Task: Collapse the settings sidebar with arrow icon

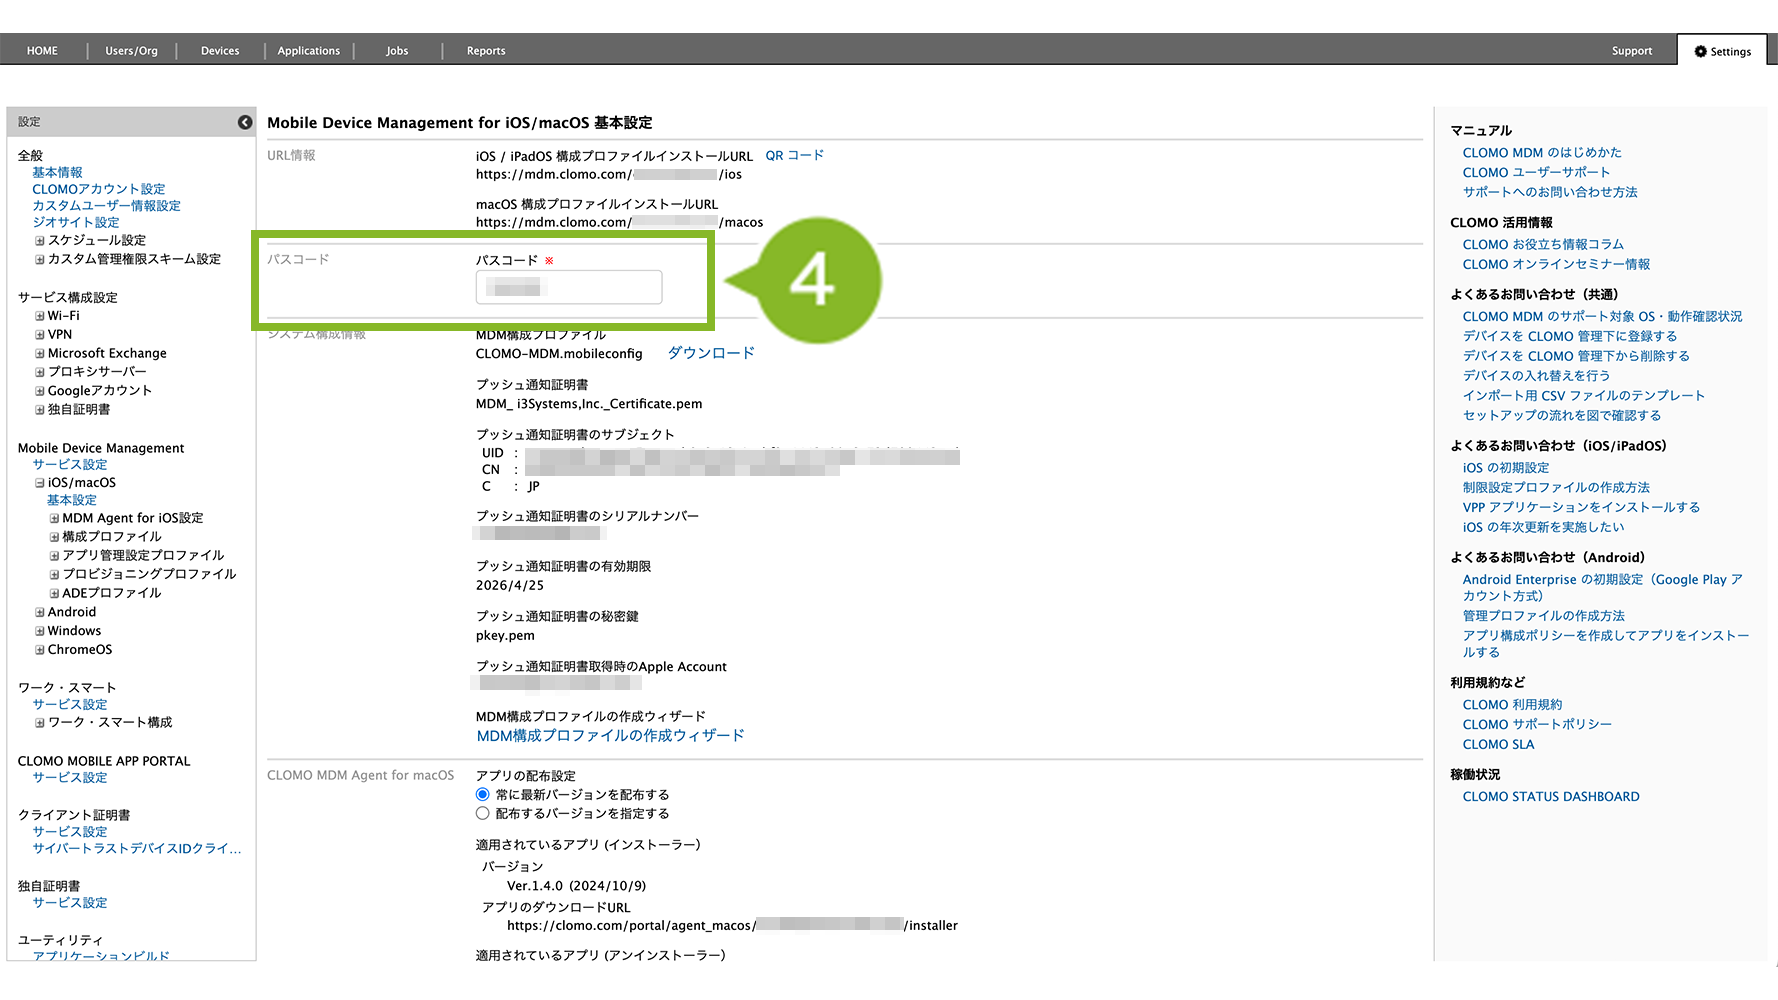Action: [x=245, y=122]
